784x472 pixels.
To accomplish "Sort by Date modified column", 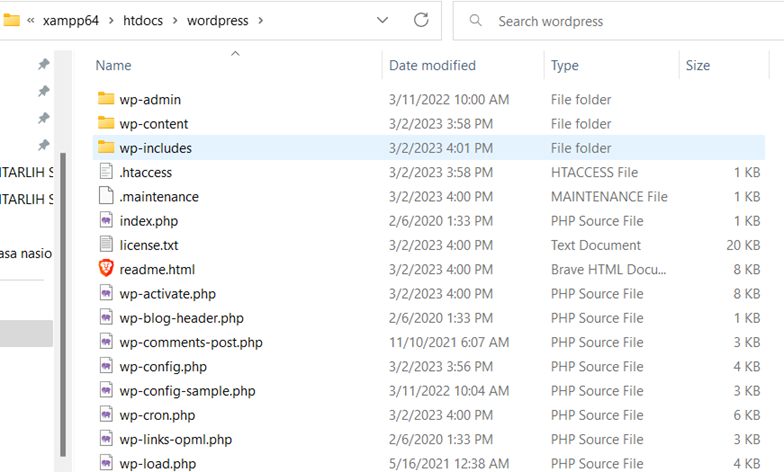I will coord(432,66).
